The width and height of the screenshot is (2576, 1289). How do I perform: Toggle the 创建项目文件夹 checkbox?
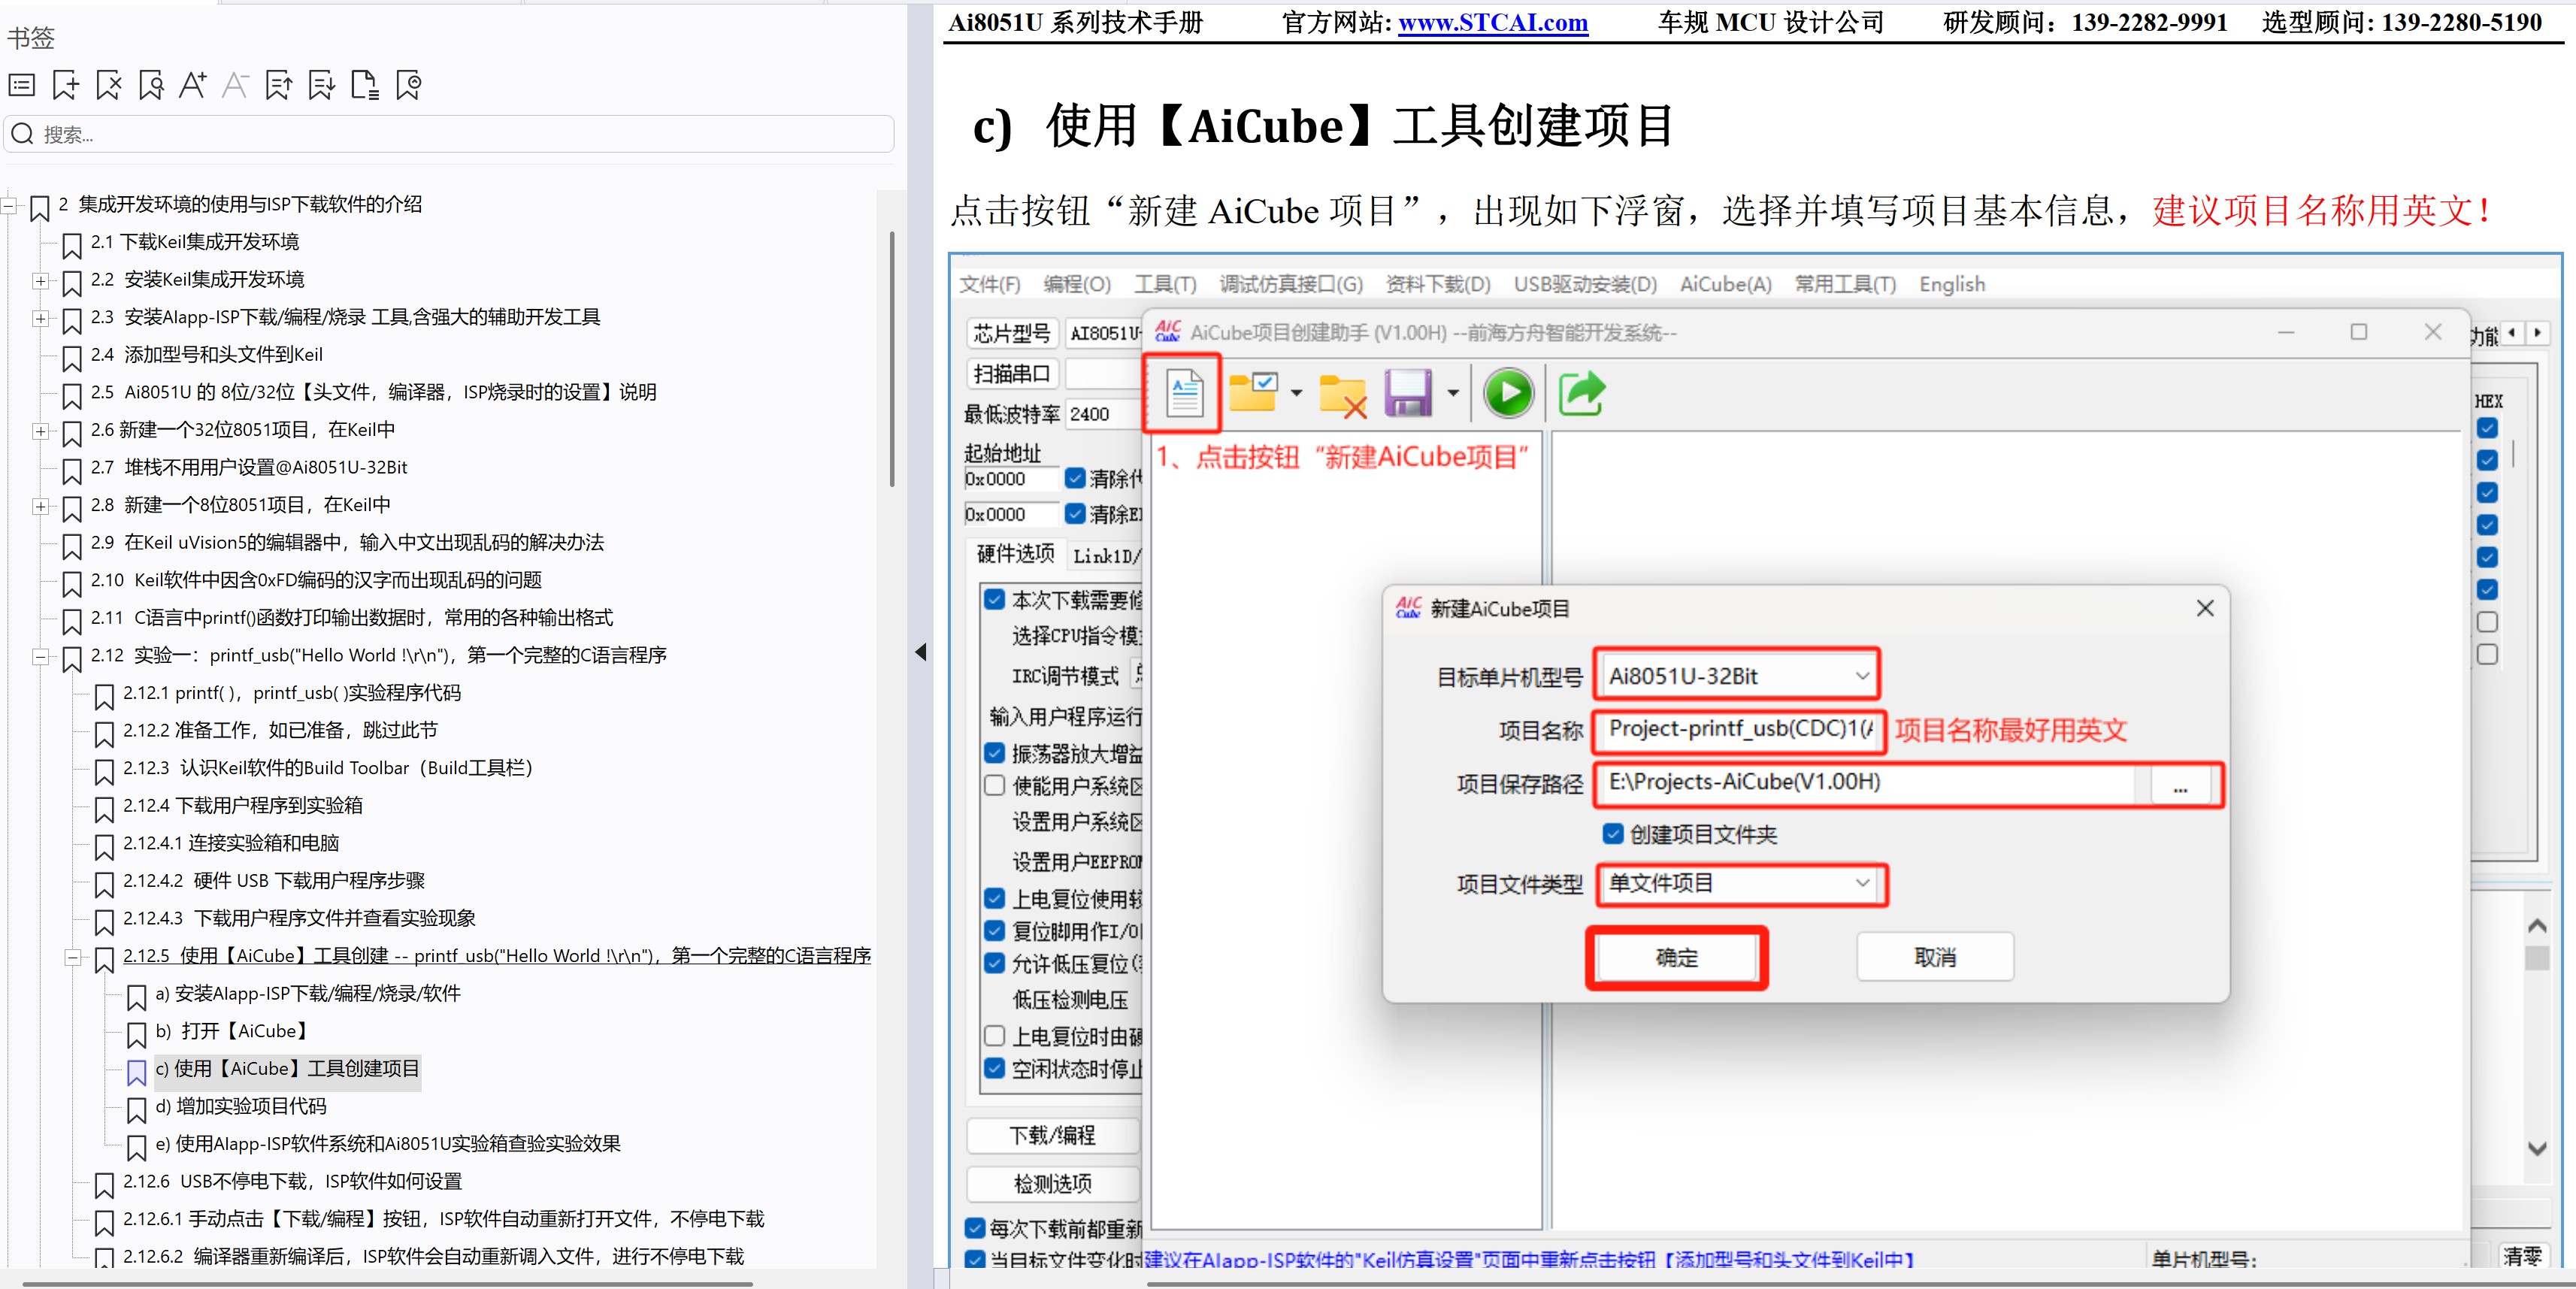1613,833
